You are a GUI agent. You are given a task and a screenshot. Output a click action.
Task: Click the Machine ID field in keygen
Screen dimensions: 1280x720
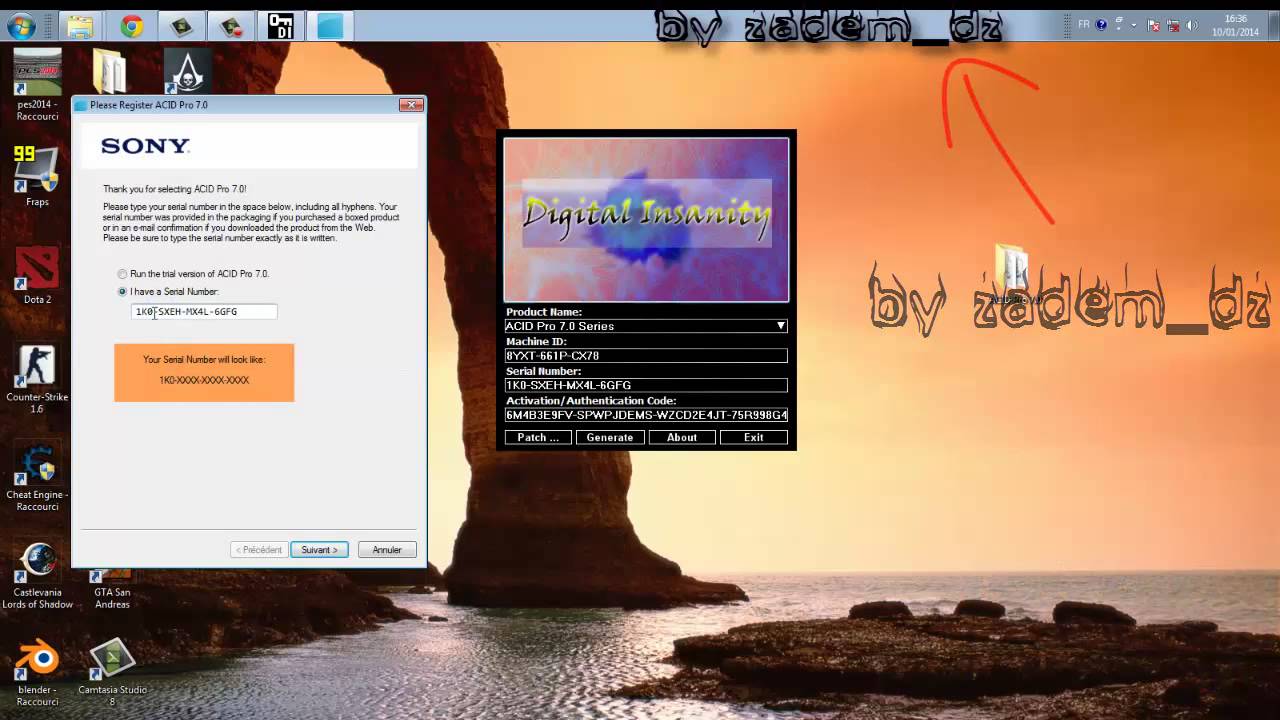[x=646, y=356]
